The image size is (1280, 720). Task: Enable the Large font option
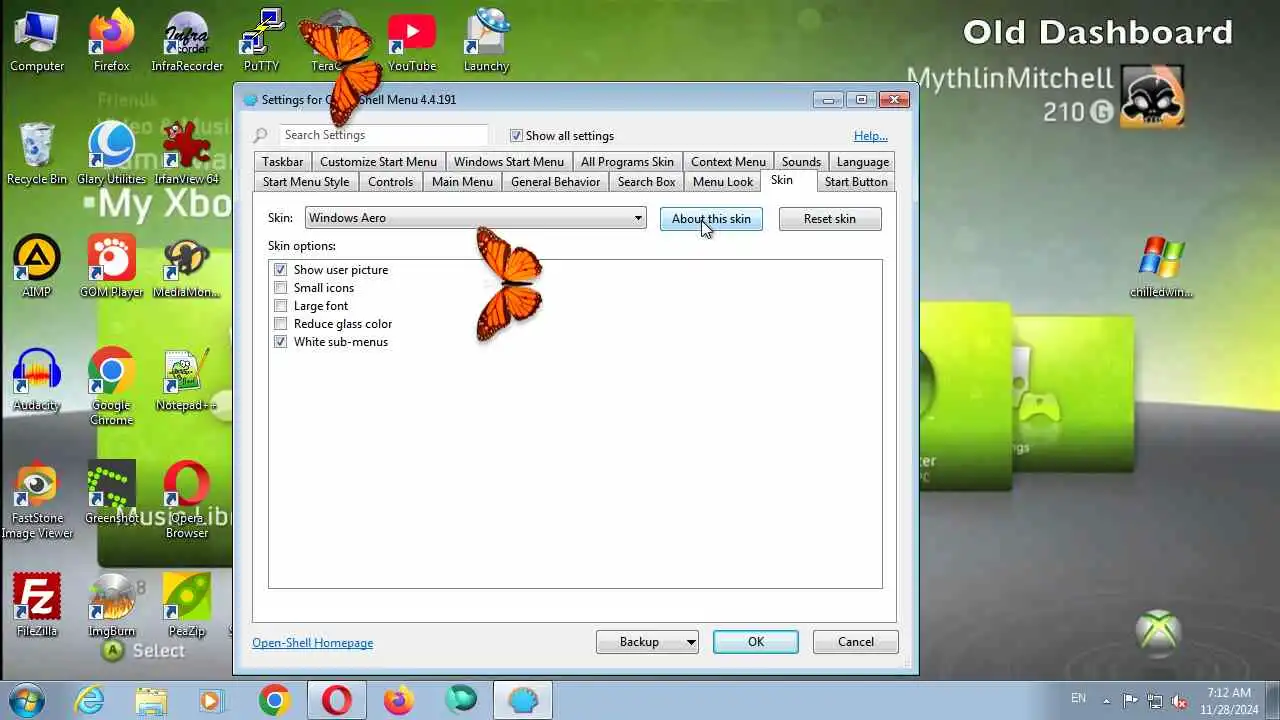pyautogui.click(x=281, y=306)
